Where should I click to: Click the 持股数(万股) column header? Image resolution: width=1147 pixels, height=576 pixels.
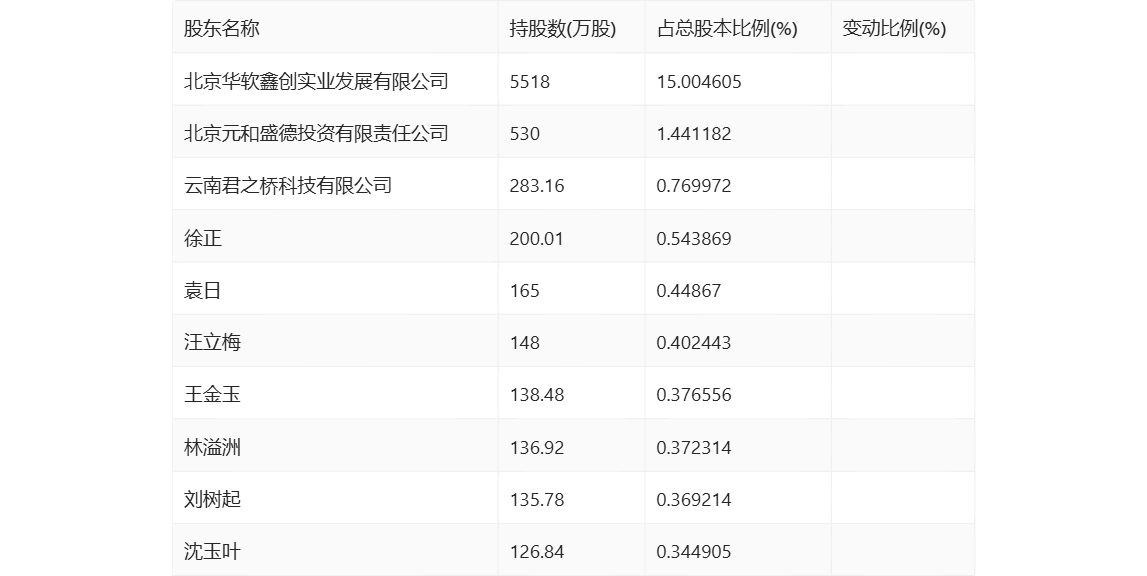click(x=563, y=29)
